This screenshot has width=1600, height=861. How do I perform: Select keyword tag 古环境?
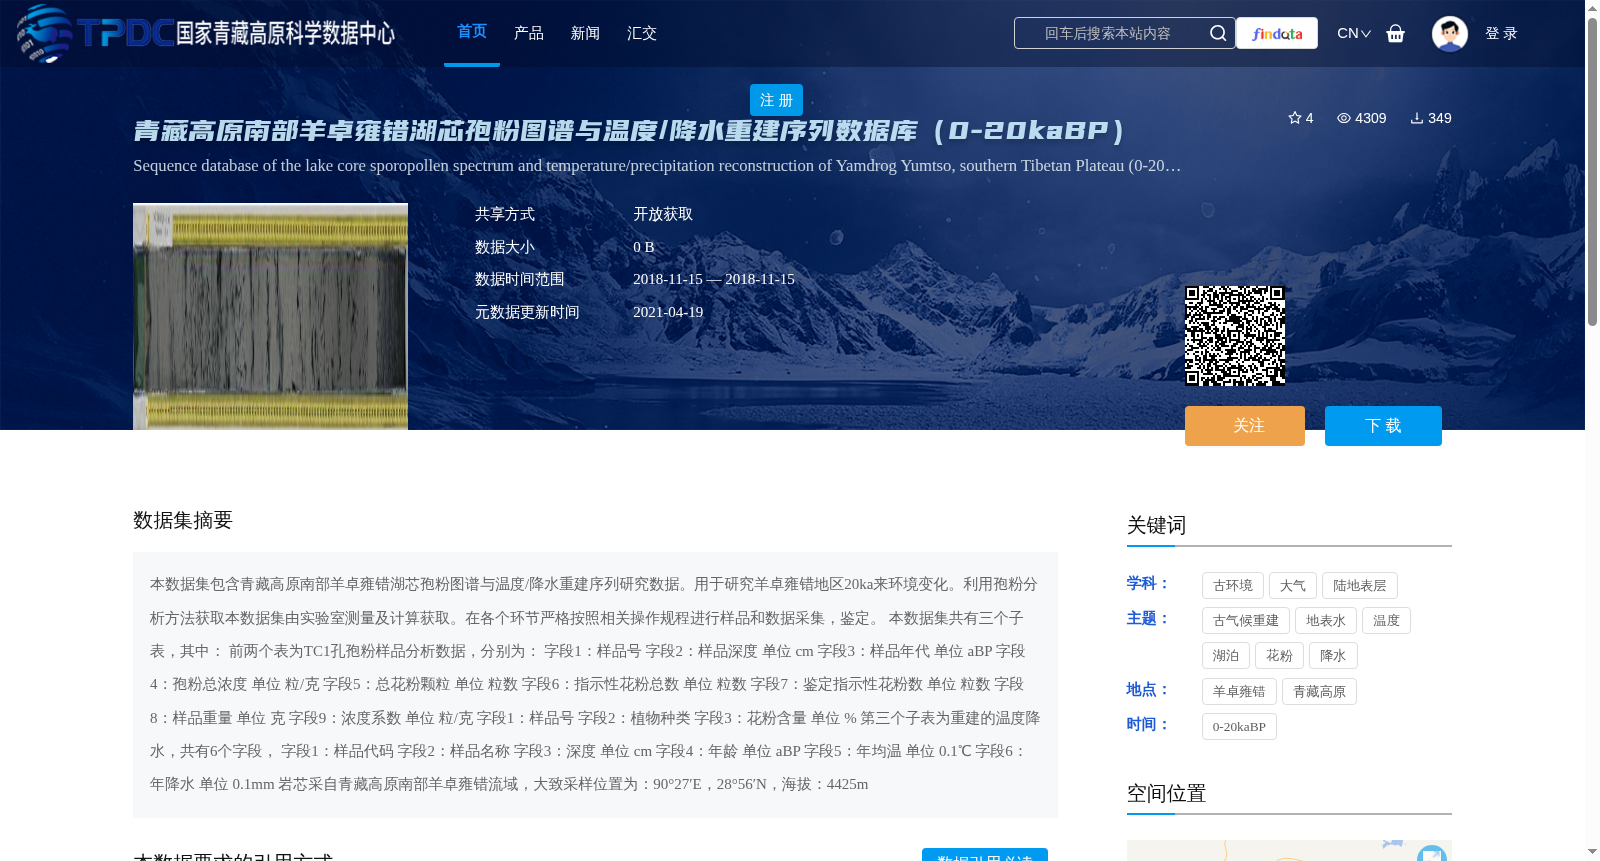pyautogui.click(x=1233, y=586)
